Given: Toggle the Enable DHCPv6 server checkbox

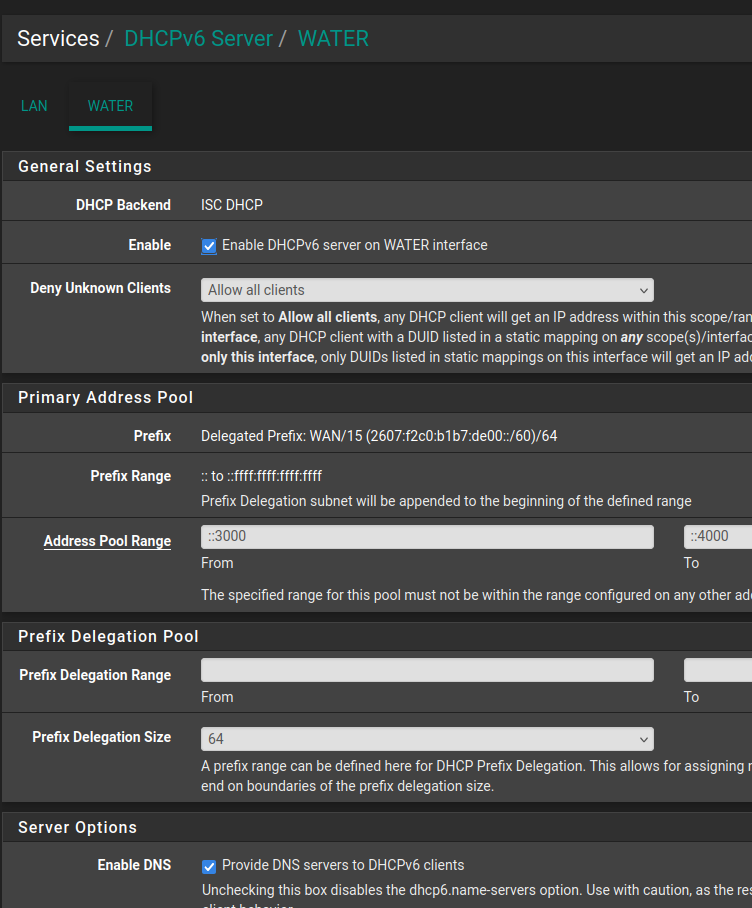Looking at the screenshot, I should click(209, 246).
